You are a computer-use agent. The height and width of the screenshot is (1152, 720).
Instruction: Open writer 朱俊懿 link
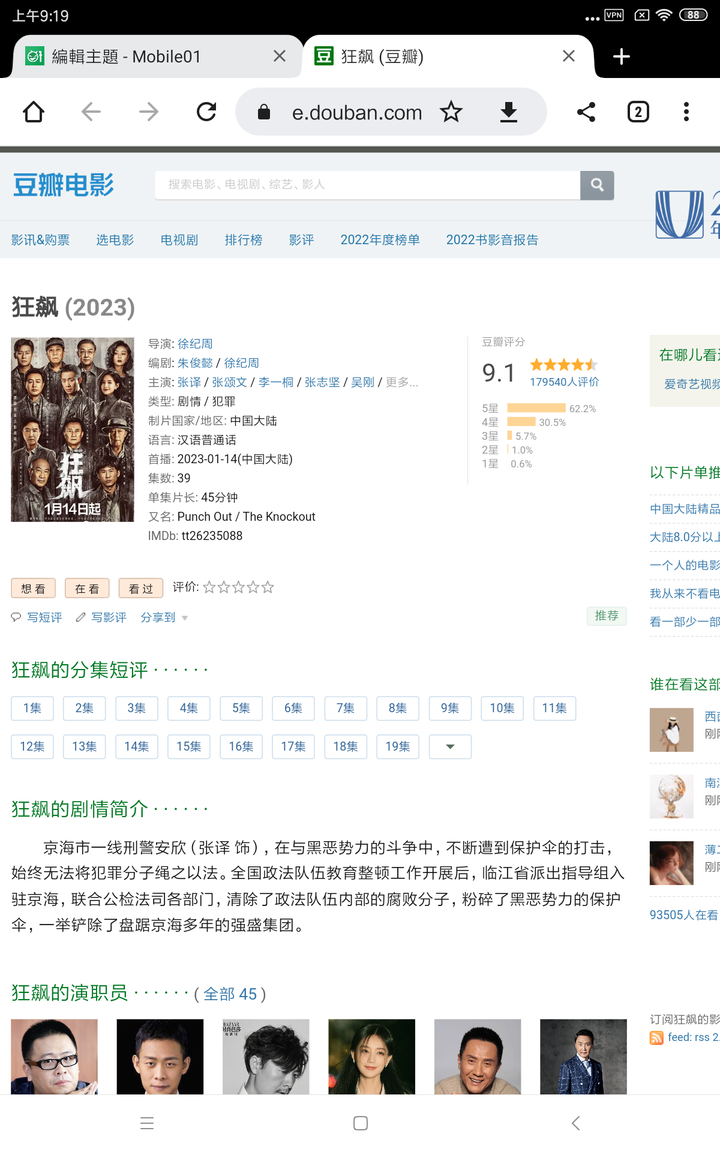click(195, 363)
